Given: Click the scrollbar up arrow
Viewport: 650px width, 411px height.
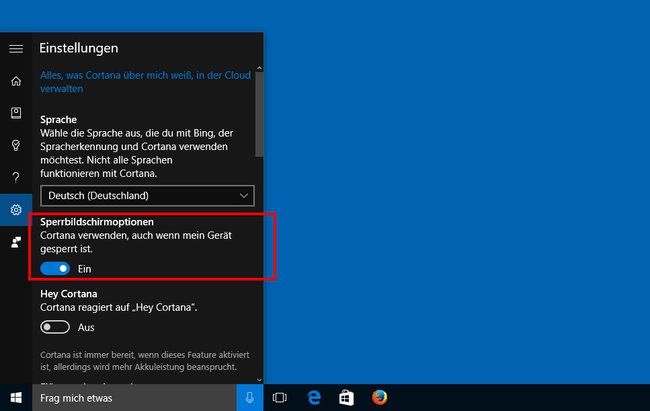Looking at the screenshot, I should (x=260, y=68).
